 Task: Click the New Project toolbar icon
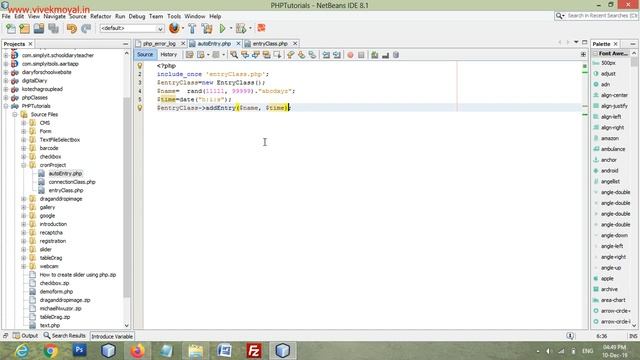[x=25, y=28]
